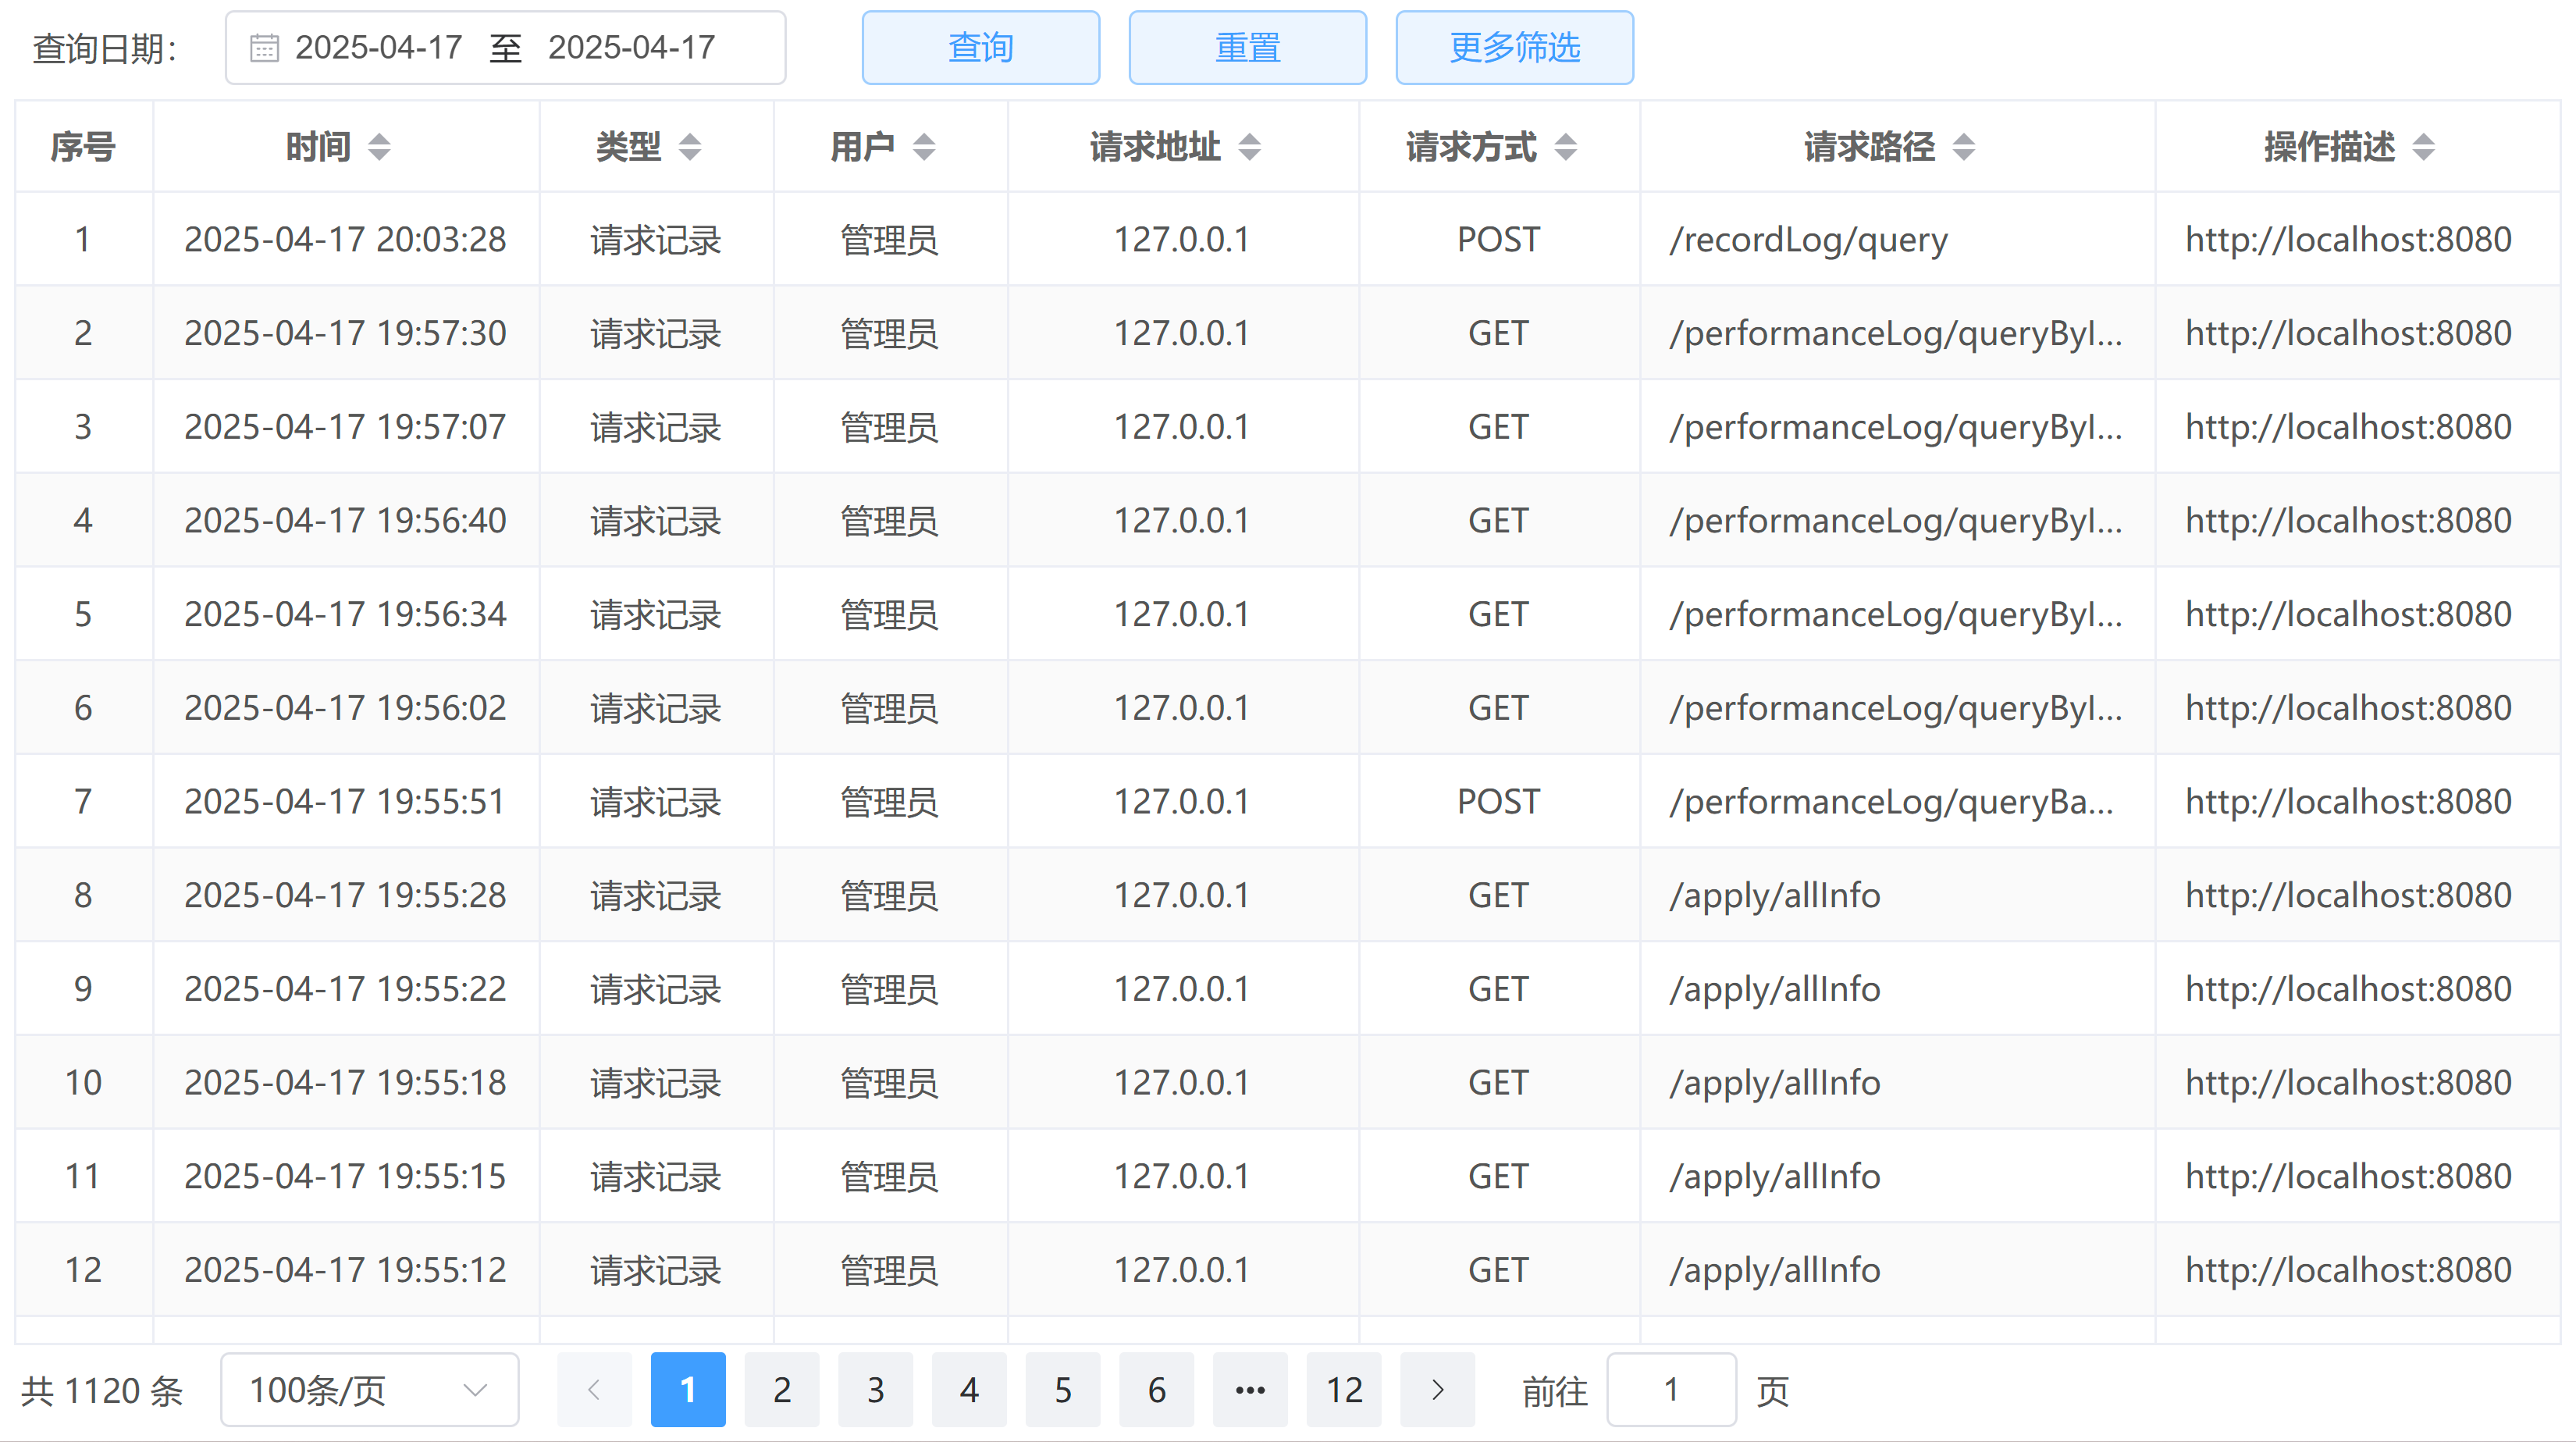This screenshot has height=1442, width=2576.
Task: Sort by 操作描述 column
Action: (2422, 147)
